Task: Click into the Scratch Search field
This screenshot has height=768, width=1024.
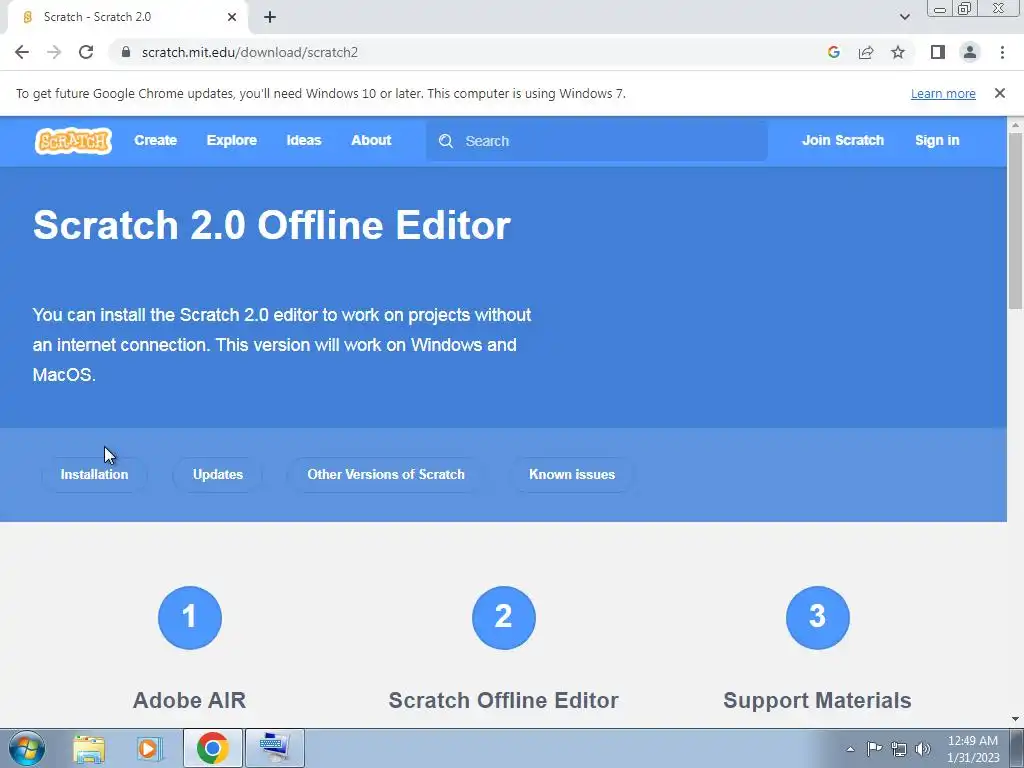Action: pos(596,141)
